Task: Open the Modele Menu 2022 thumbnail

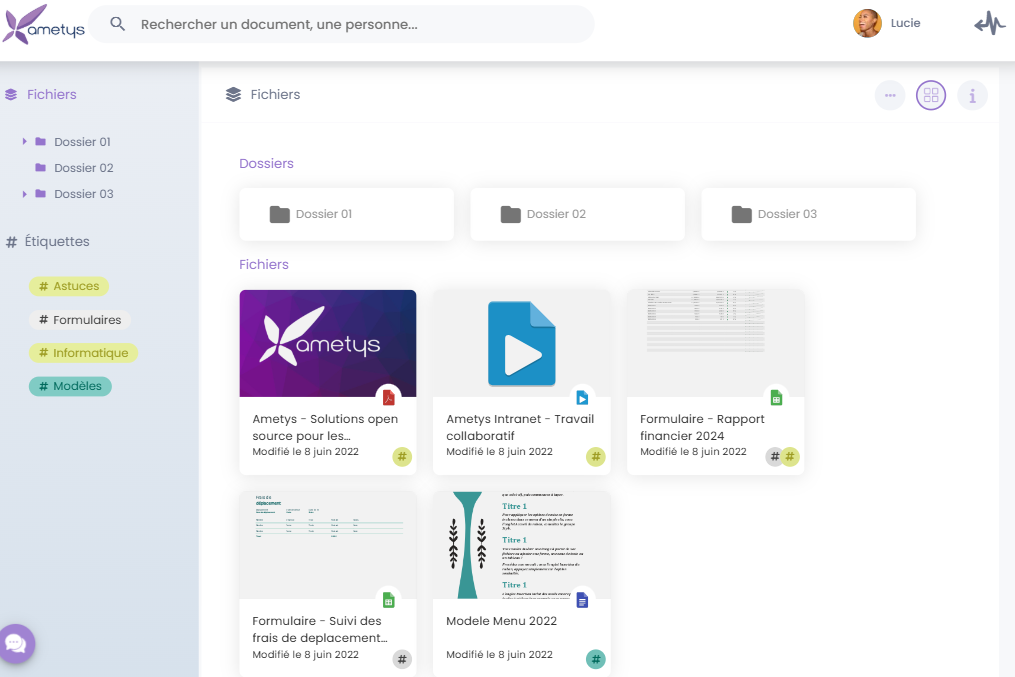Action: pyautogui.click(x=522, y=545)
